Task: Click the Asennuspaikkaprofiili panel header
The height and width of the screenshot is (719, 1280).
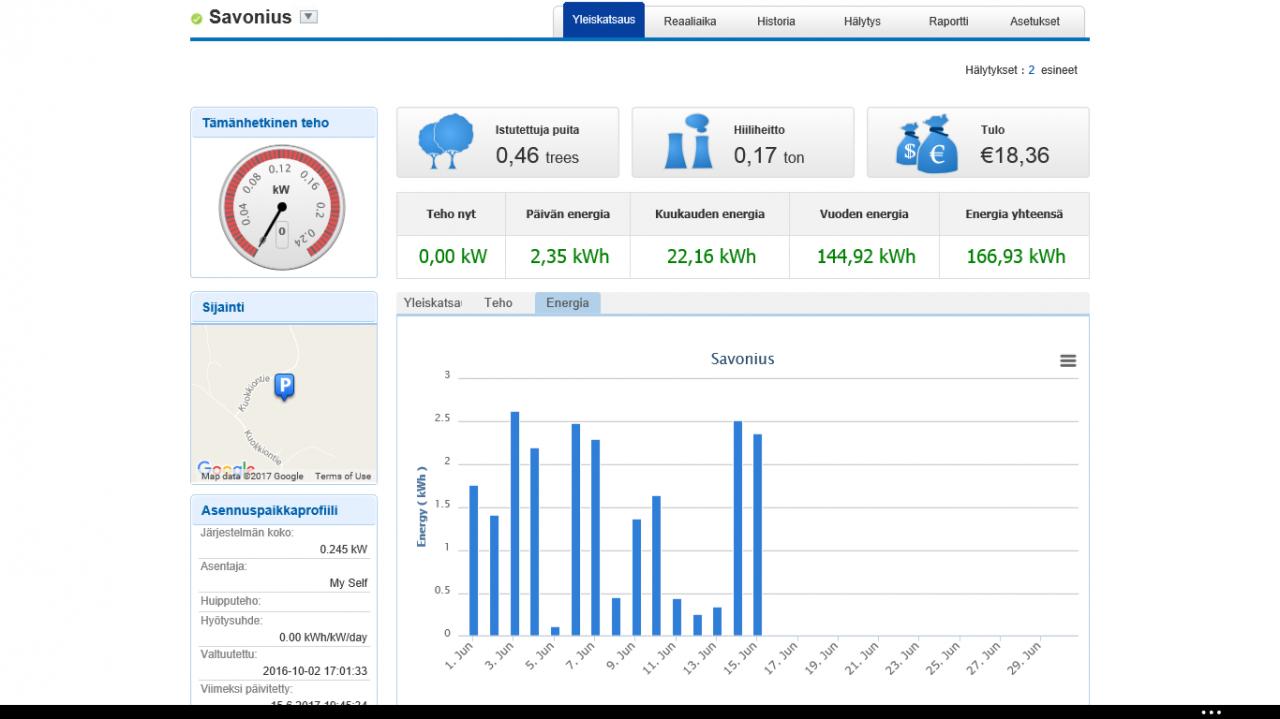Action: [284, 510]
